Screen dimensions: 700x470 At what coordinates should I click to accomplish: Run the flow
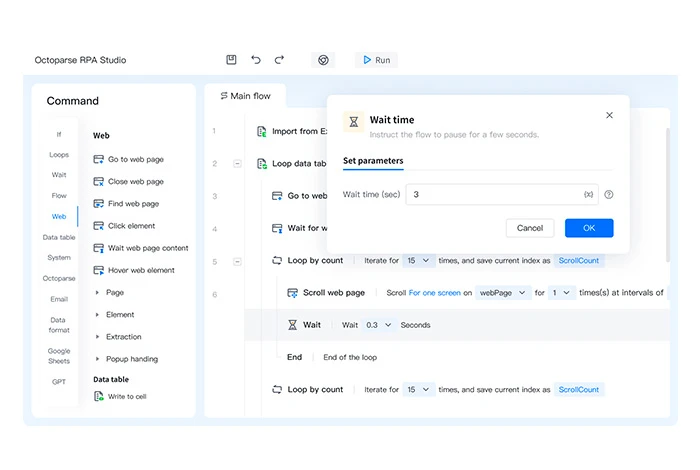coord(376,60)
